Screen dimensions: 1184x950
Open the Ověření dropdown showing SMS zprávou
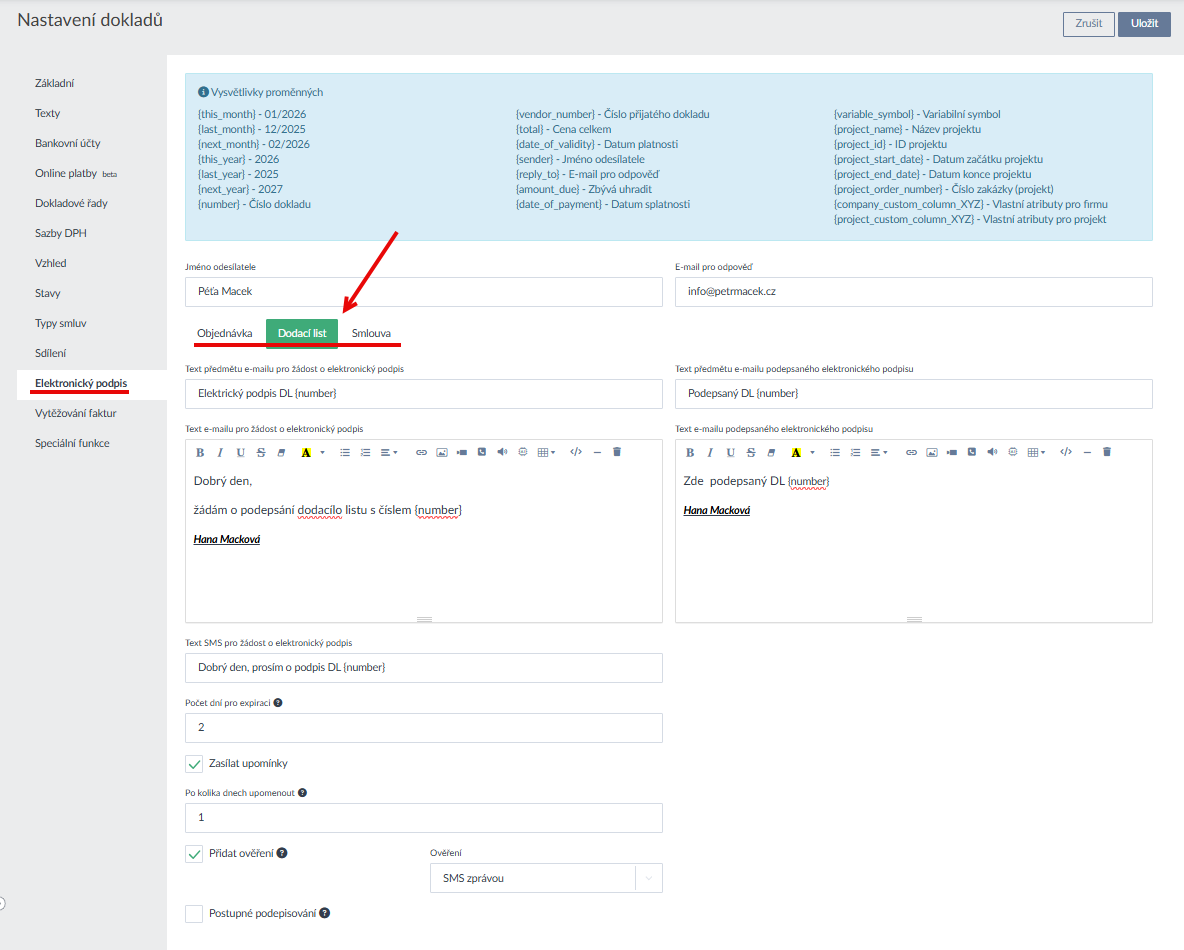538,878
